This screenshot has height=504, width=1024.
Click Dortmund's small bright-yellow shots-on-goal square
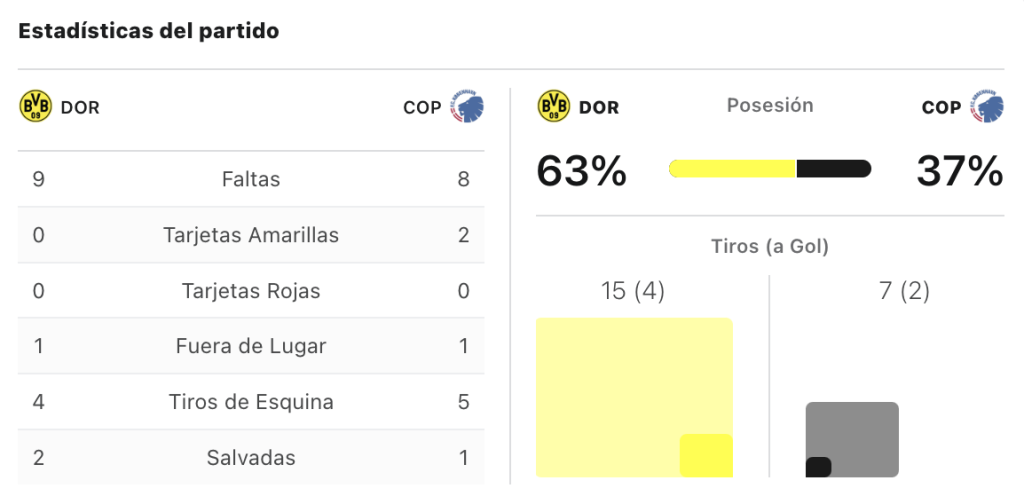point(707,456)
